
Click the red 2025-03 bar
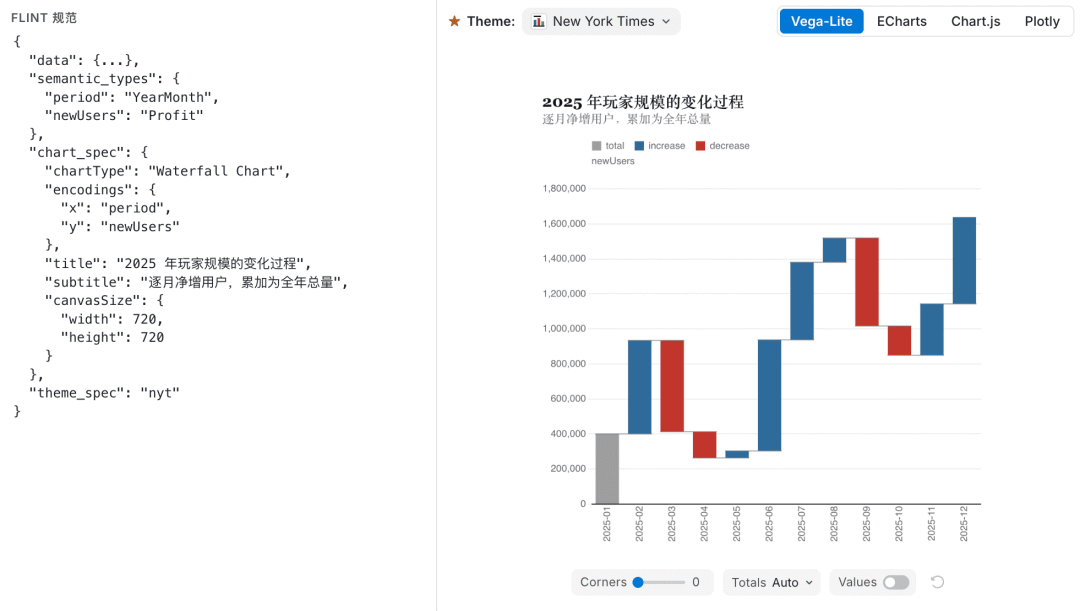click(672, 386)
